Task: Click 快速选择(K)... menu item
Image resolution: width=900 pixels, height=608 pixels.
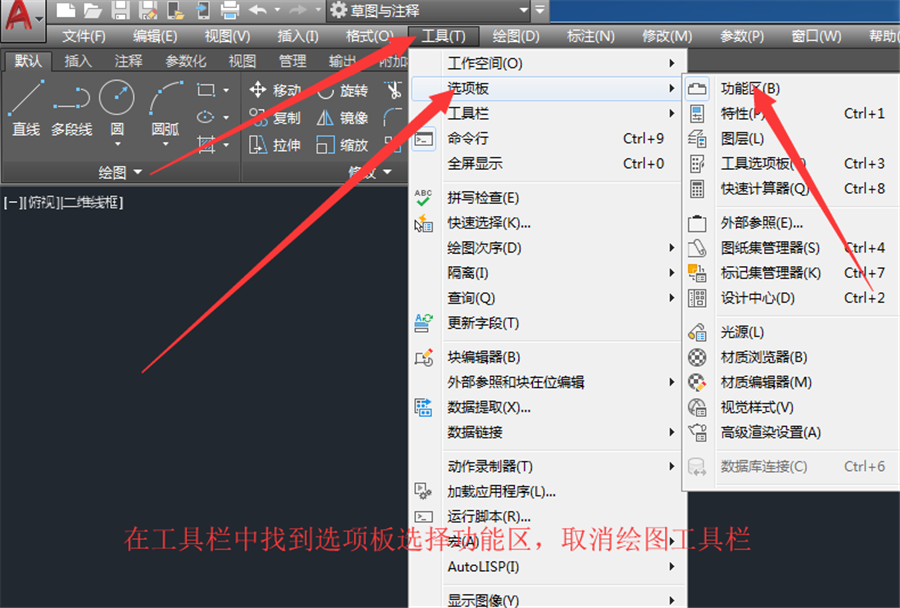Action: (548, 223)
